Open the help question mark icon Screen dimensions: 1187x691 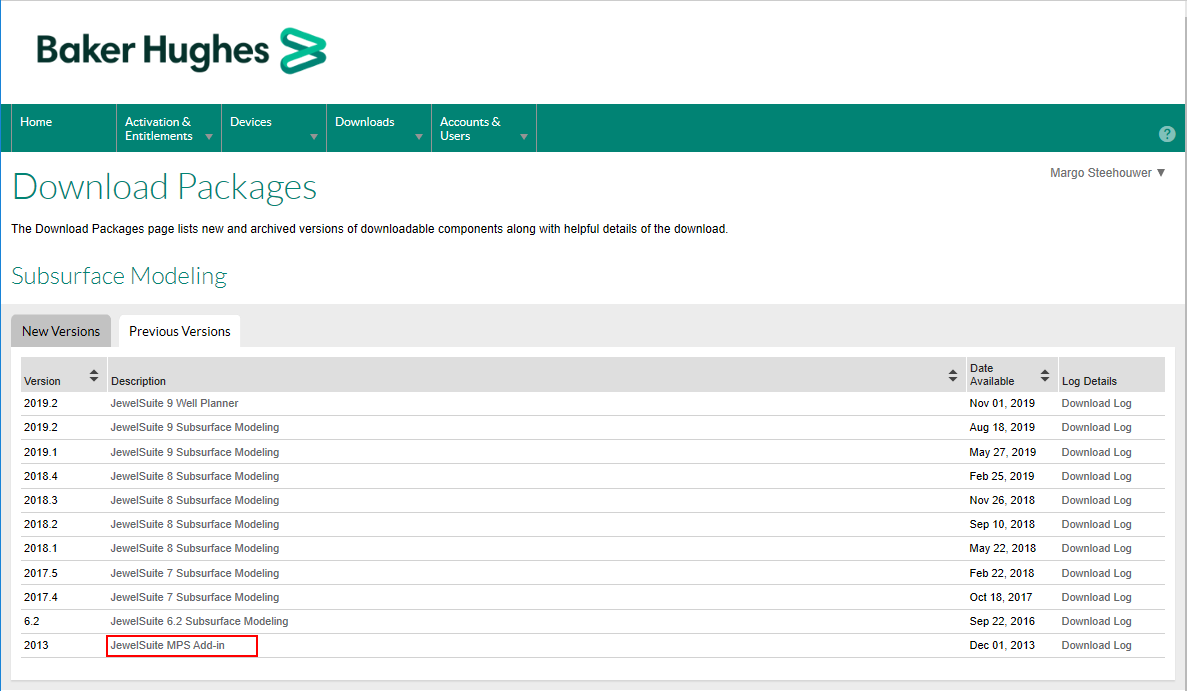click(x=1166, y=134)
